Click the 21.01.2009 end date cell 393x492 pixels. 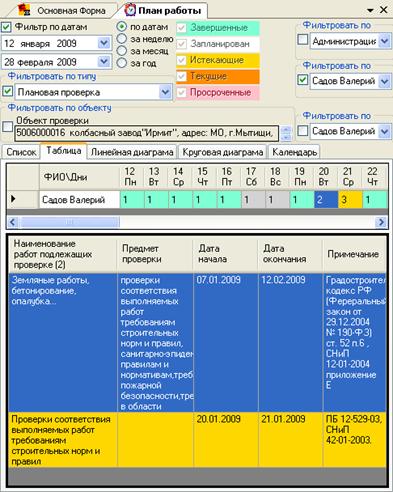[290, 440]
